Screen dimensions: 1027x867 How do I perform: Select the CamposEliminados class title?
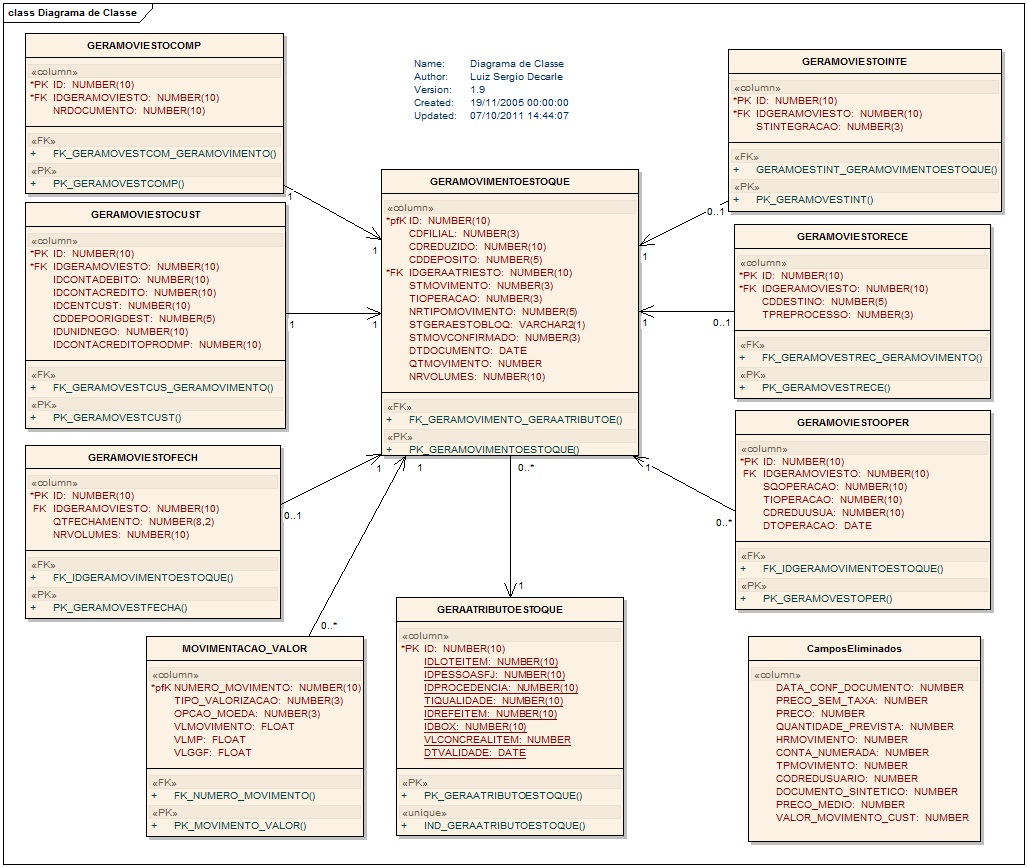(x=854, y=648)
